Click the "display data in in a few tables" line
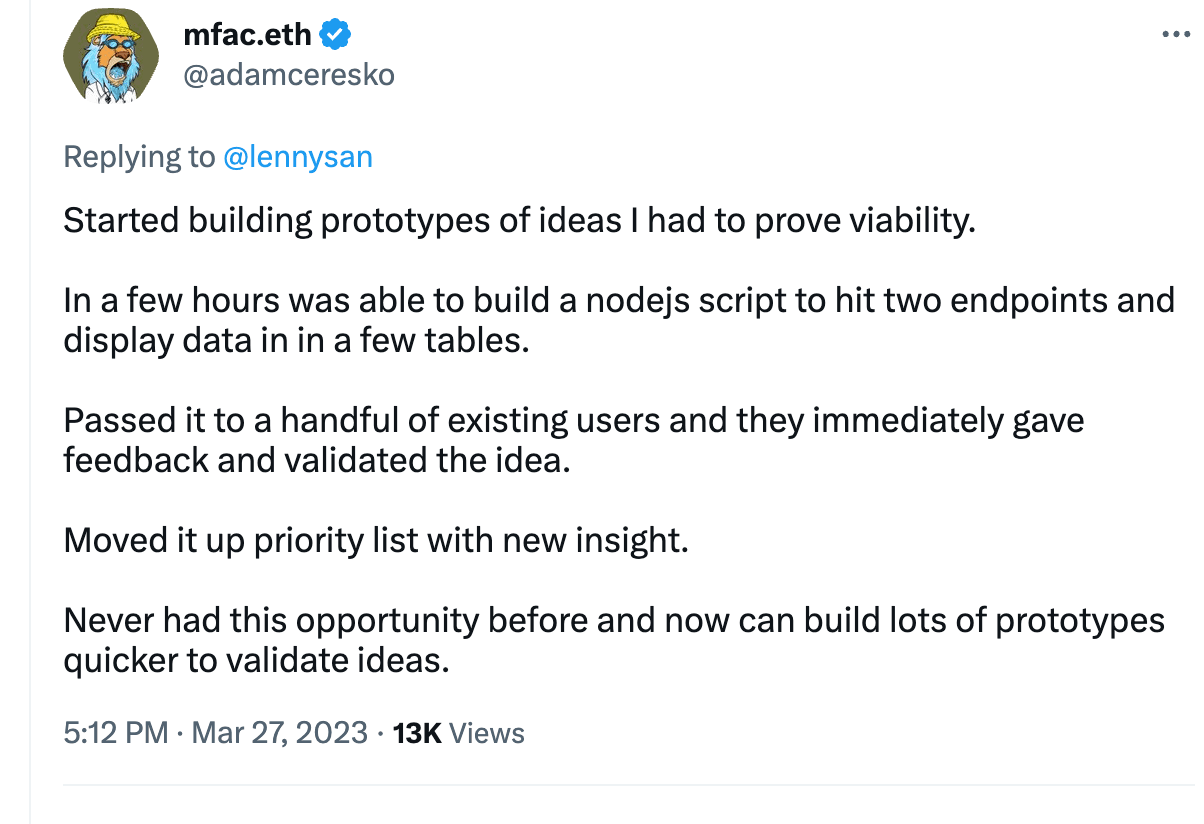This screenshot has width=1204, height=824. pos(295,340)
